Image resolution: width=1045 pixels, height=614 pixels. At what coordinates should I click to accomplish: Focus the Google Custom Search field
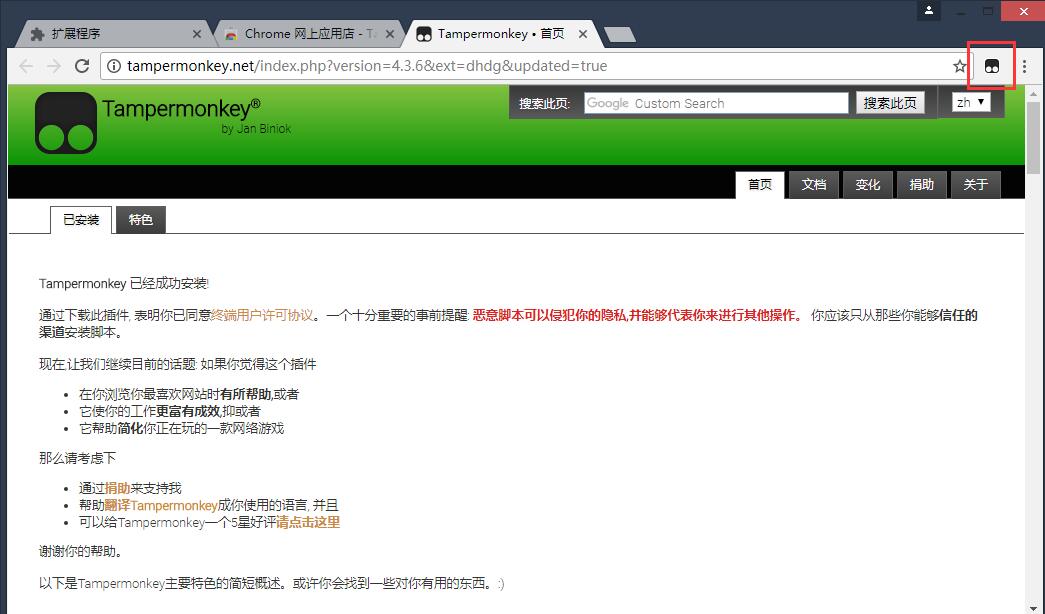(716, 103)
